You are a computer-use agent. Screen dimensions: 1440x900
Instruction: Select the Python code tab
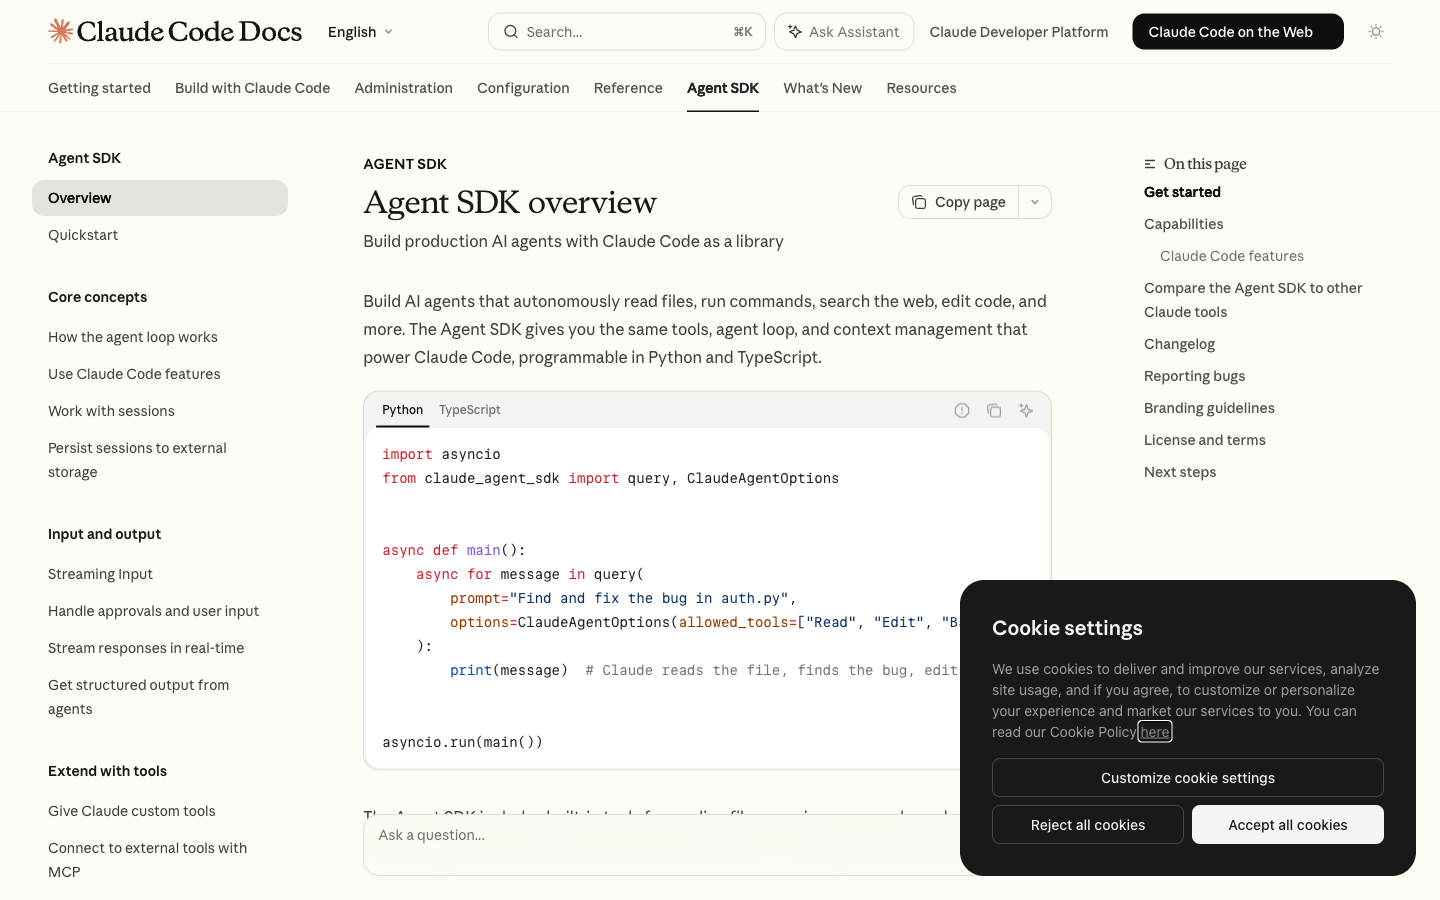pos(402,410)
